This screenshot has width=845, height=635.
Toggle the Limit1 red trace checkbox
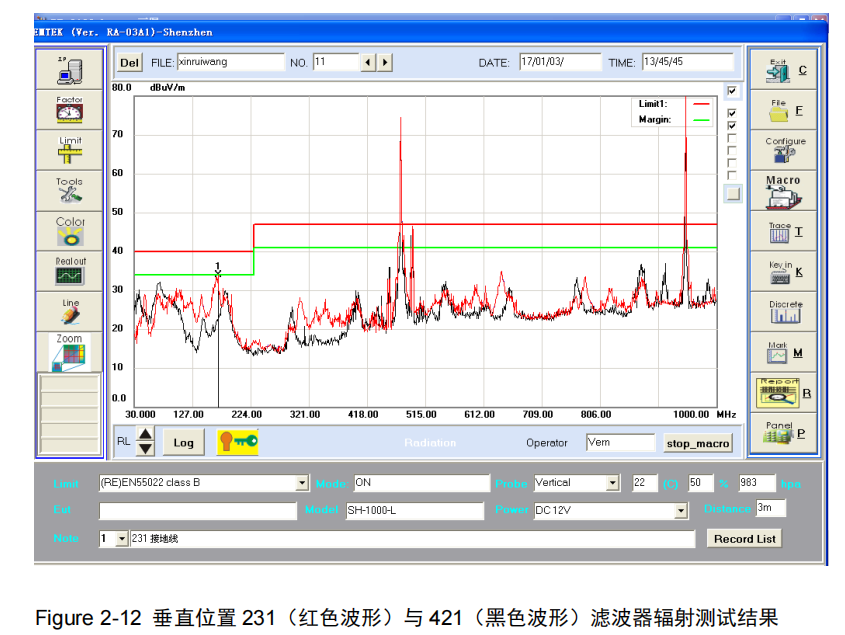click(x=732, y=113)
